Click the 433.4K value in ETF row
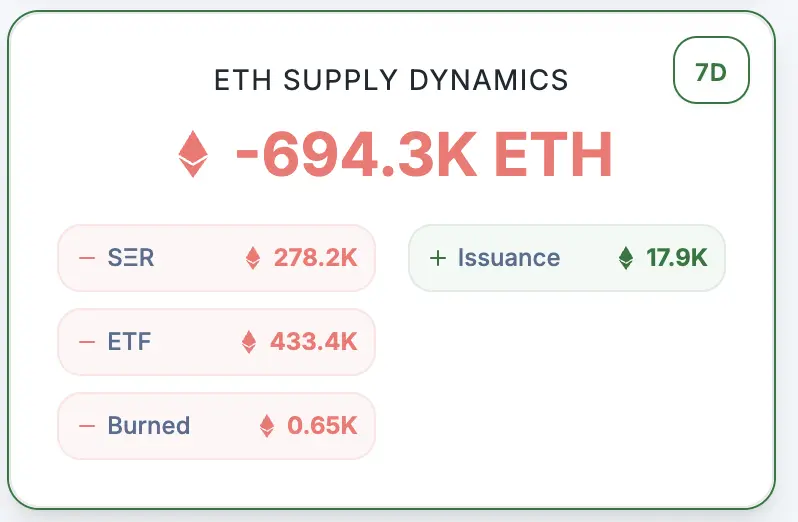Screen dimensions: 798x522 tap(314, 342)
